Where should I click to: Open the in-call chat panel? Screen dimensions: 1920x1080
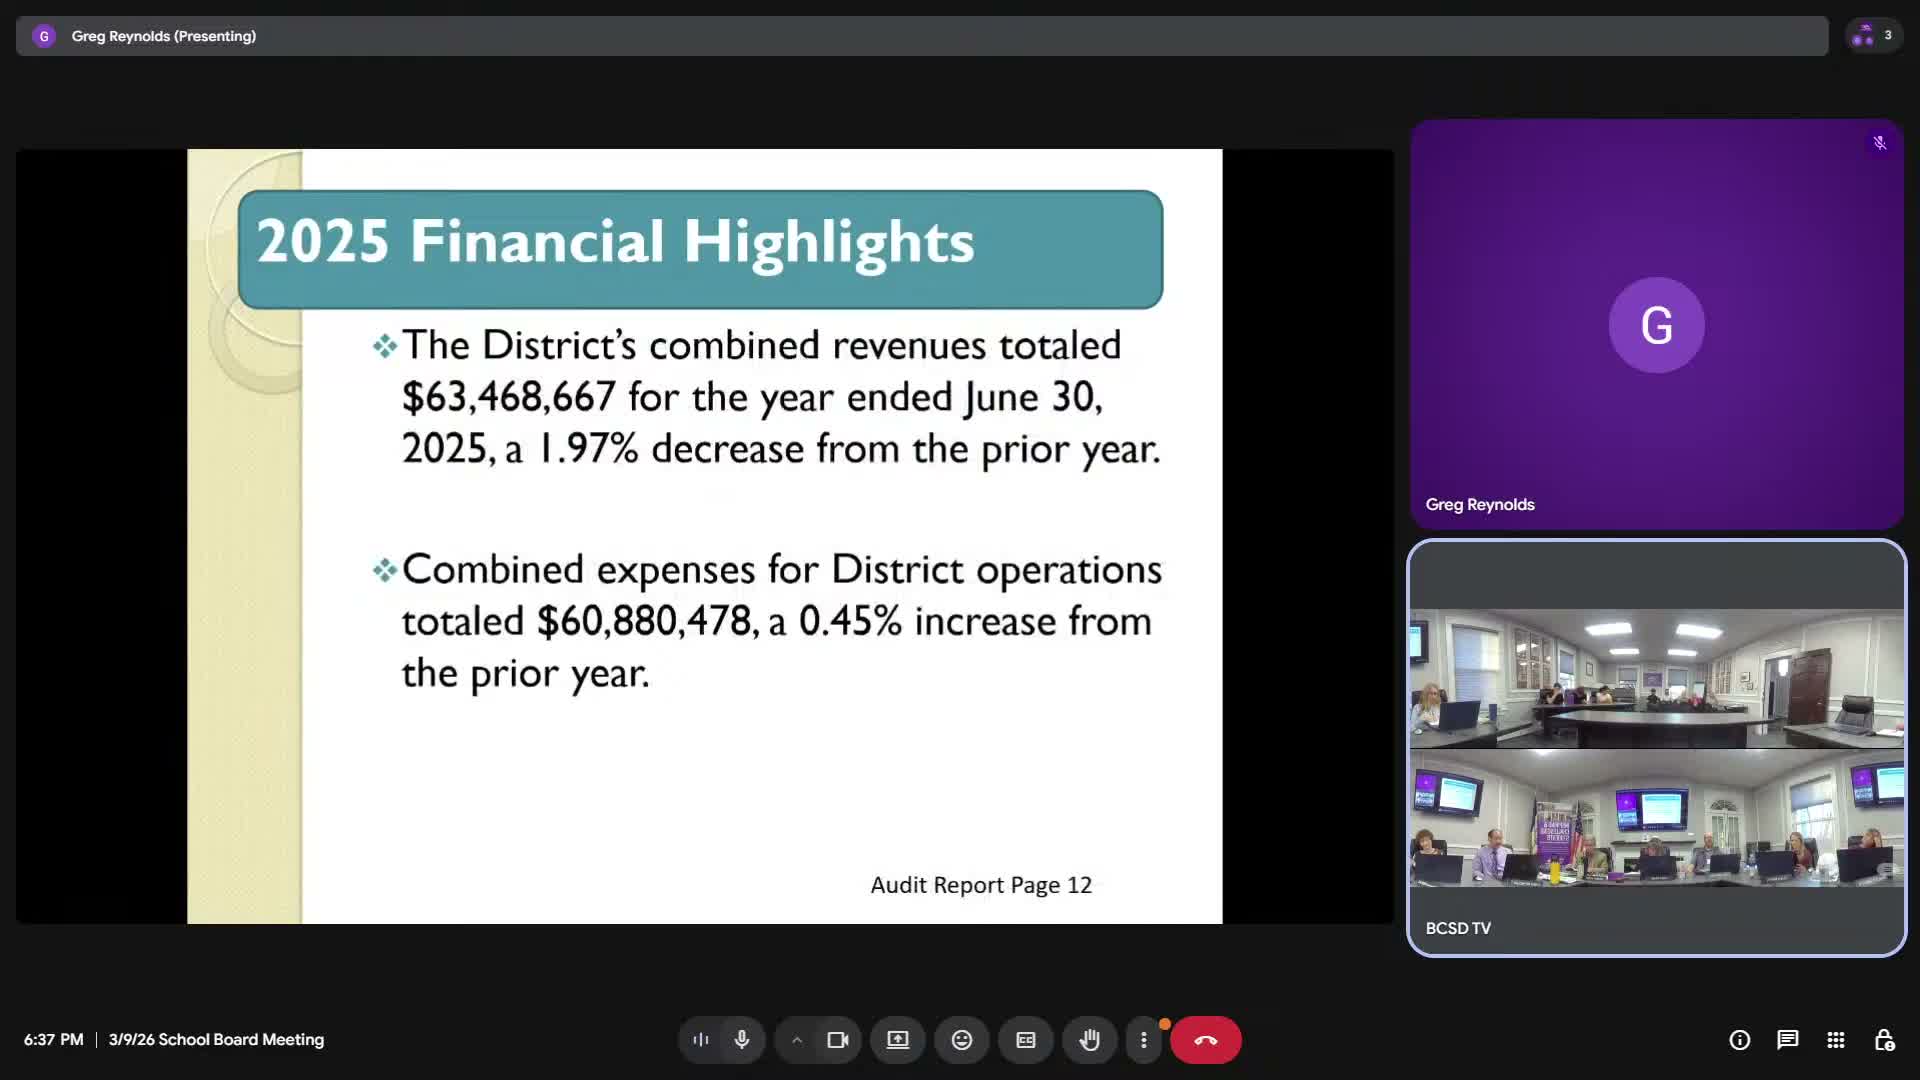1787,1040
